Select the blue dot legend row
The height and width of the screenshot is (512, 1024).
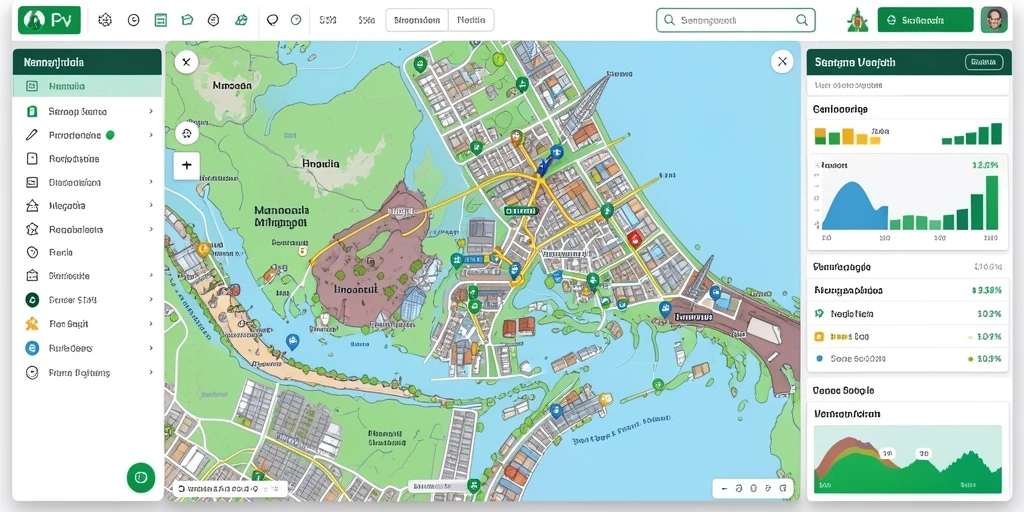[x=908, y=359]
